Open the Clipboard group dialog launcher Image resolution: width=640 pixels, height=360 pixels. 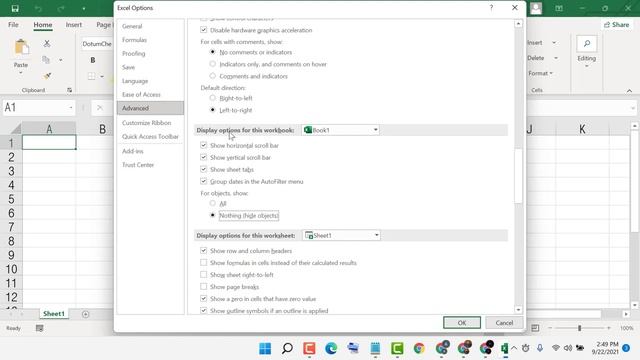69,90
